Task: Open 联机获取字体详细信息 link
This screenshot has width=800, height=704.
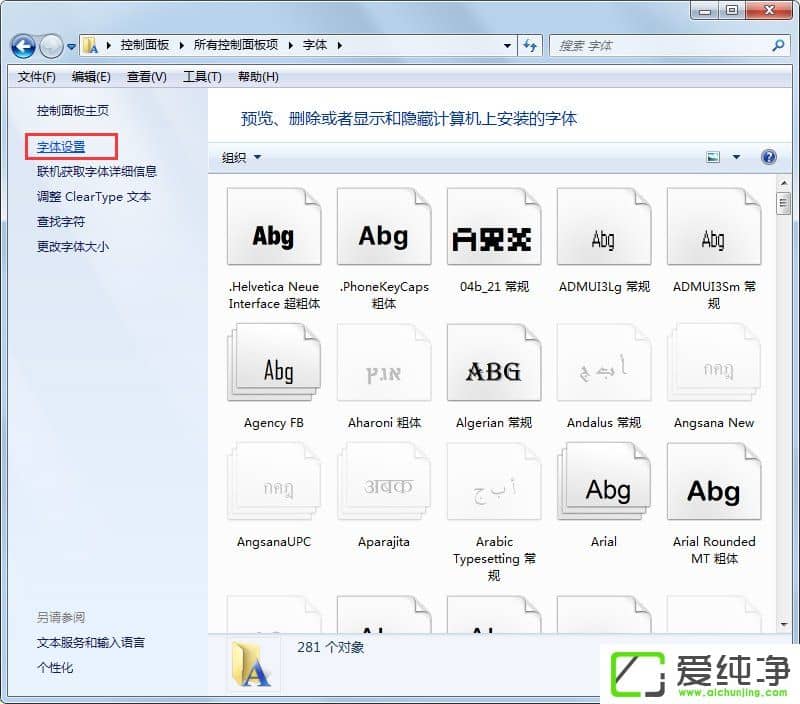Action: coord(97,172)
